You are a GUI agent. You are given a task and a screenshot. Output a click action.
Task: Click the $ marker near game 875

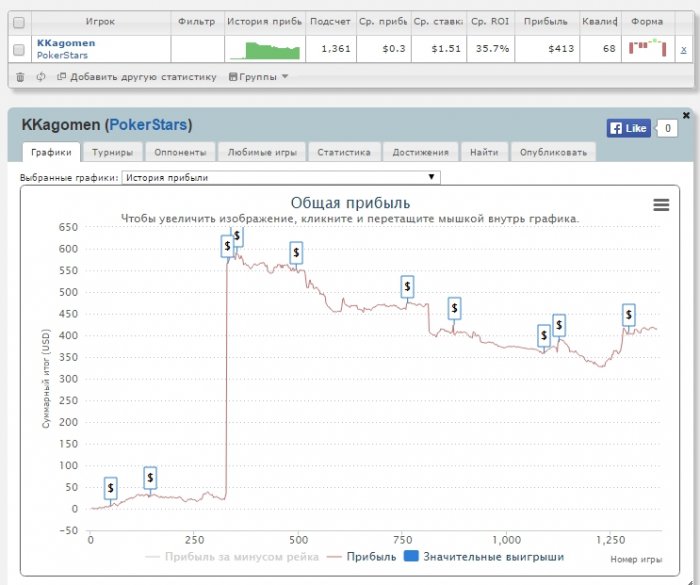click(x=454, y=308)
